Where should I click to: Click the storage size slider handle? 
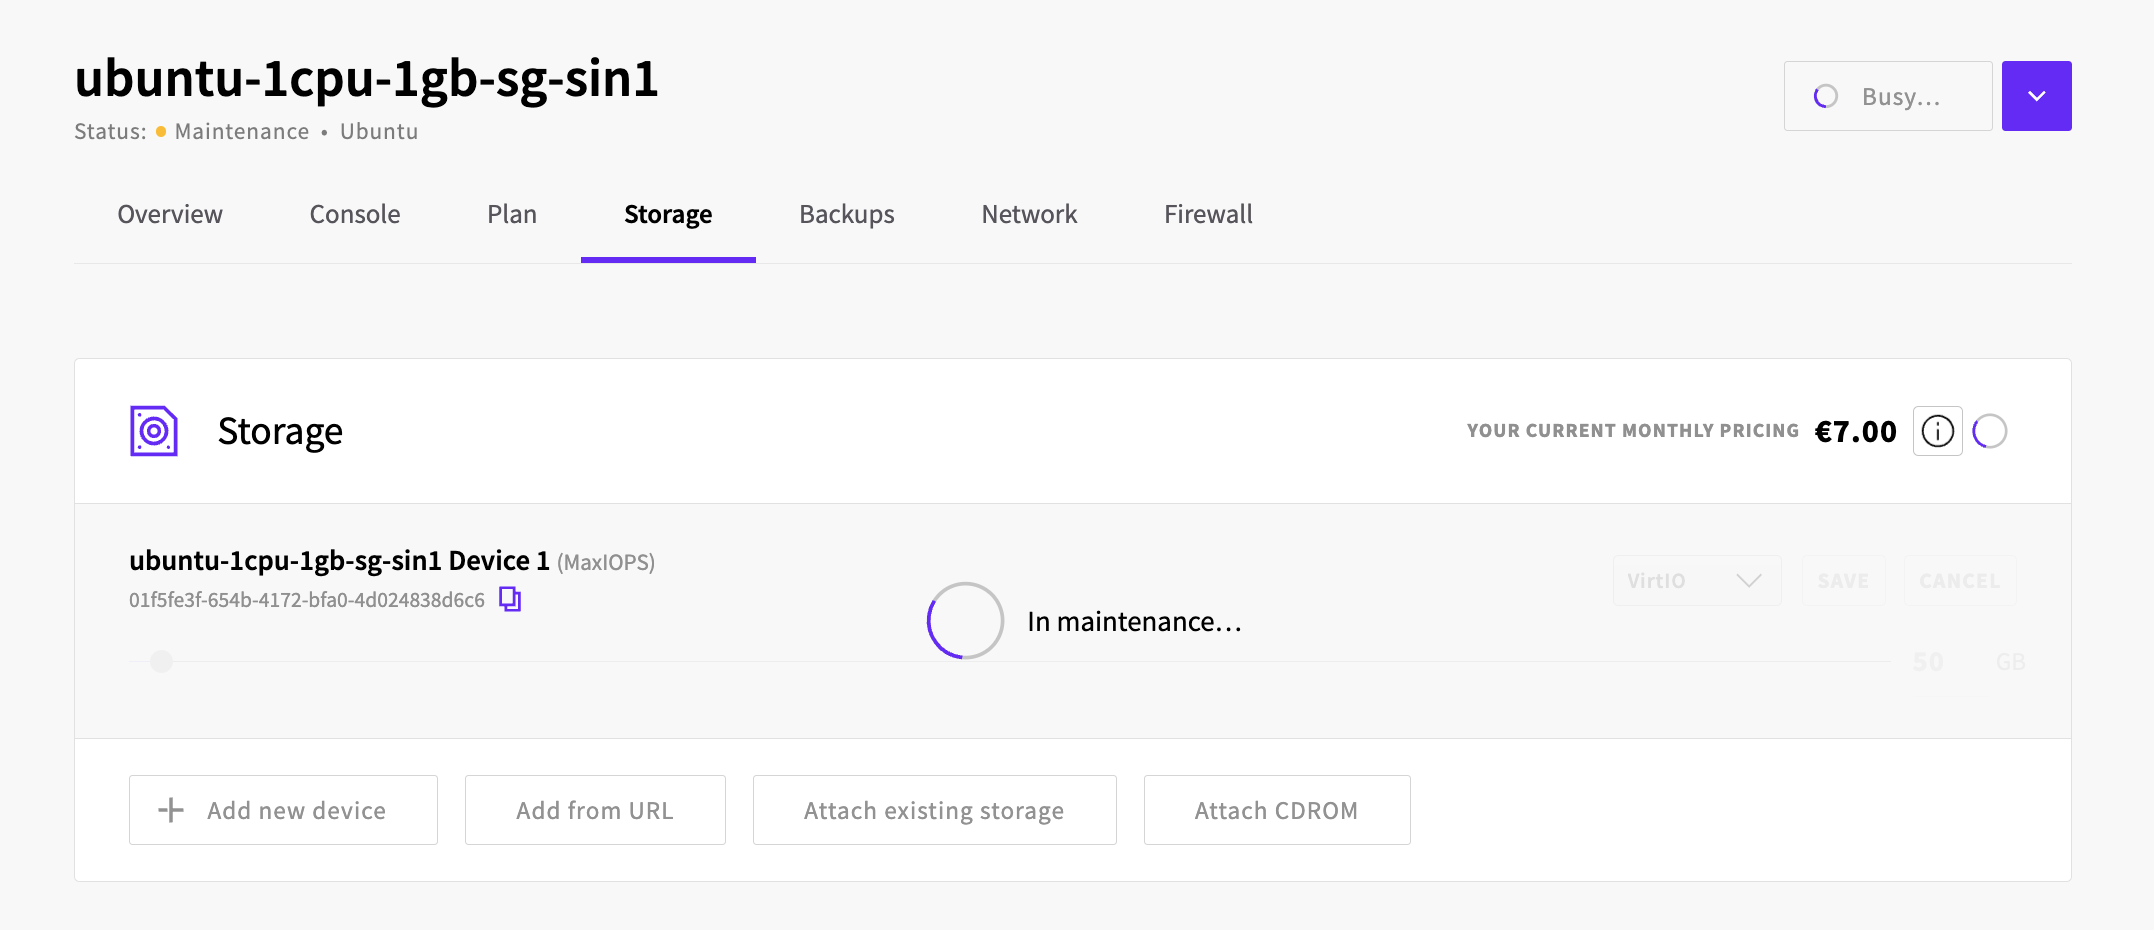161,661
